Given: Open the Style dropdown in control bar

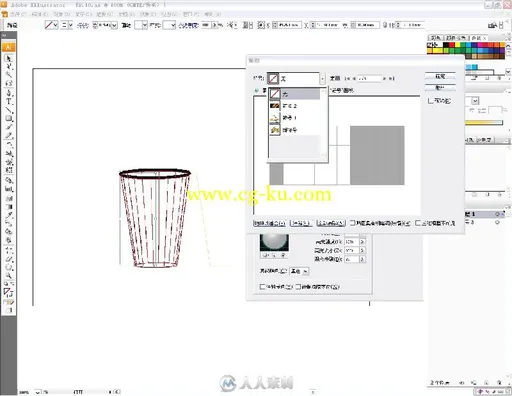Looking at the screenshot, I should click(173, 25).
